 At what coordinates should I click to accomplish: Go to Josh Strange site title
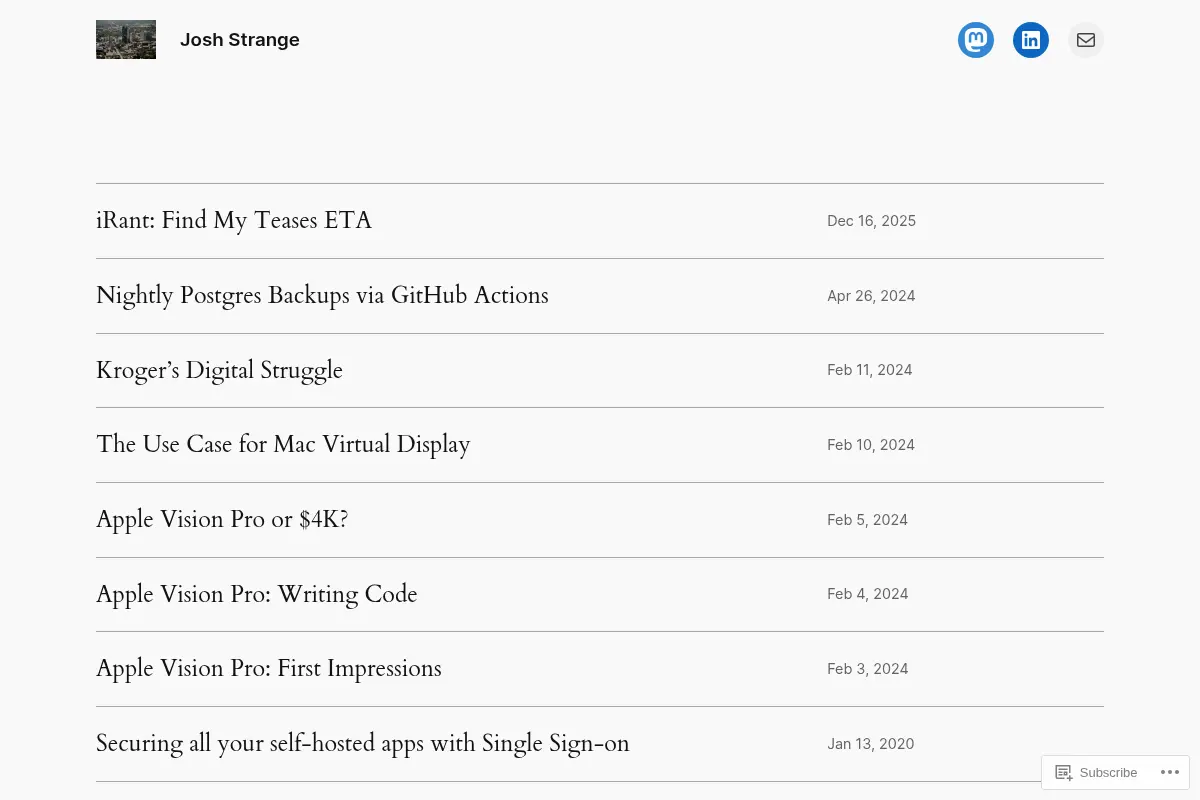tap(240, 40)
